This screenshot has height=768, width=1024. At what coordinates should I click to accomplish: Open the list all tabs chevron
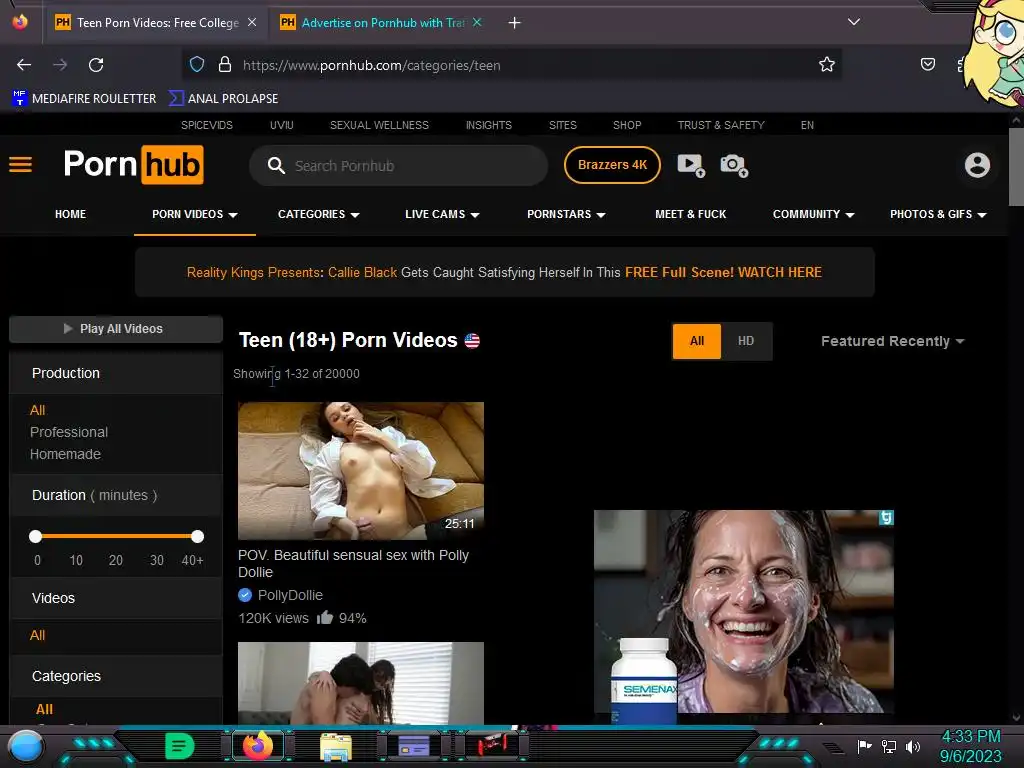(854, 22)
